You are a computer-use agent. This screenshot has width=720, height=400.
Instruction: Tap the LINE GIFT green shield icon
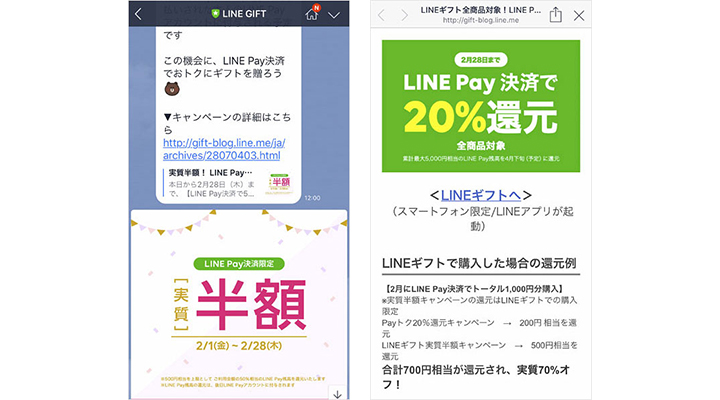pos(215,14)
